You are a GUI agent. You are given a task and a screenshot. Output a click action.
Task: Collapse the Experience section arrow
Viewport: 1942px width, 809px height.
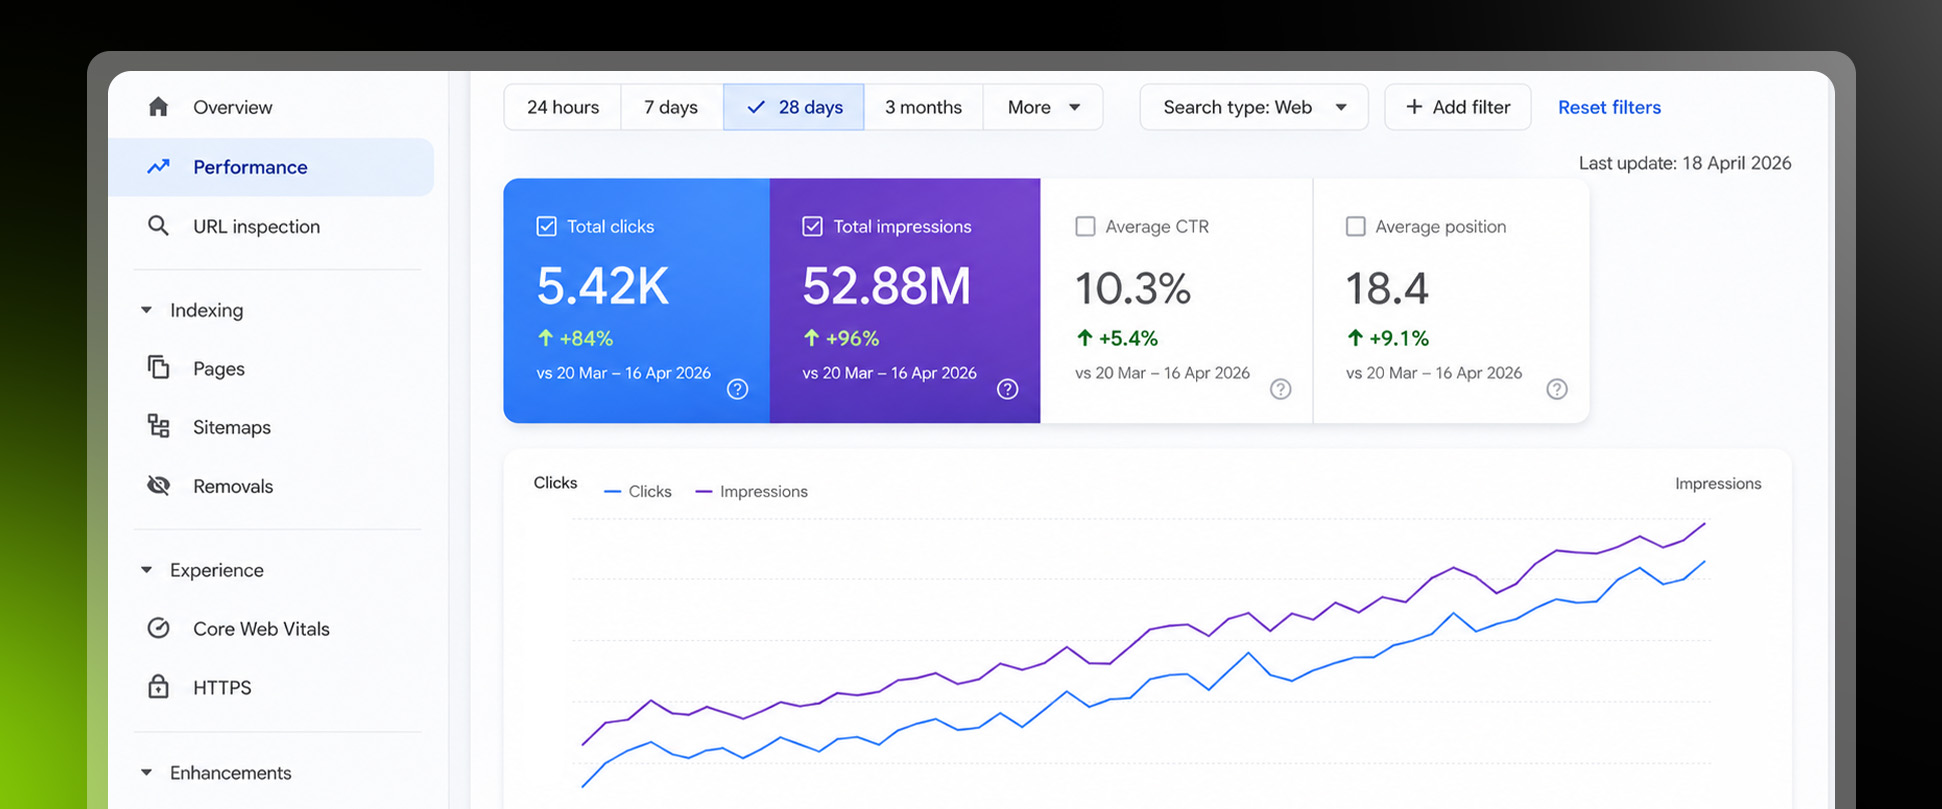click(146, 570)
